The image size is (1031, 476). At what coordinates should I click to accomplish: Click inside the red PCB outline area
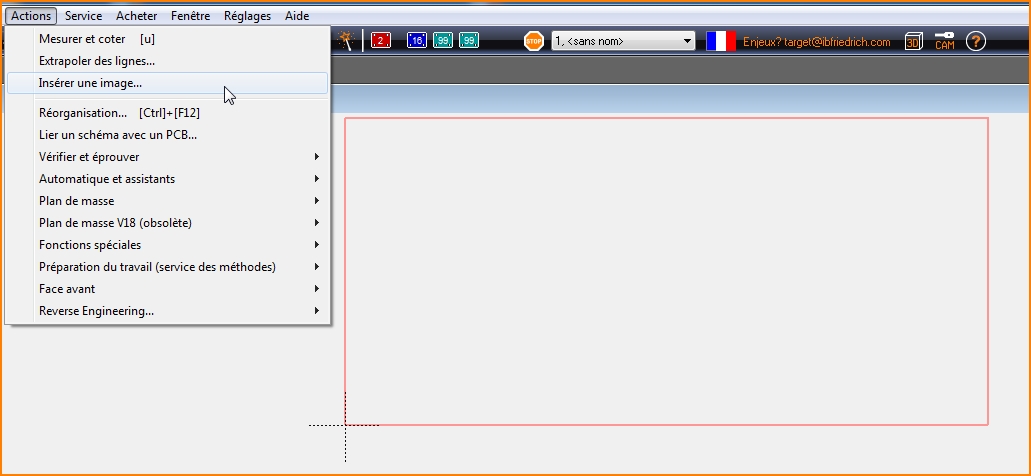(666, 270)
